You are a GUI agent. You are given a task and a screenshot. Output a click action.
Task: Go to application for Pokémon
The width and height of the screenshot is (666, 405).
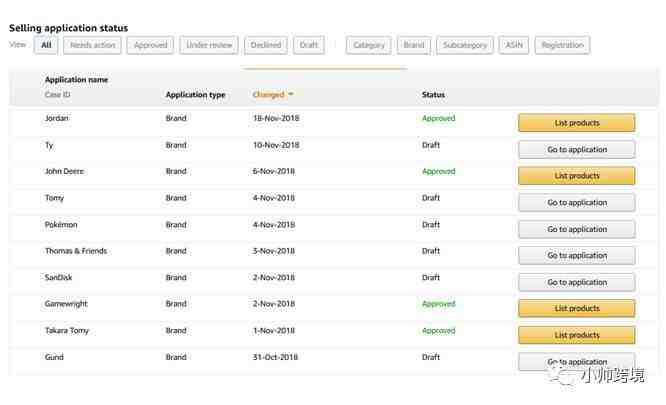pyautogui.click(x=577, y=229)
